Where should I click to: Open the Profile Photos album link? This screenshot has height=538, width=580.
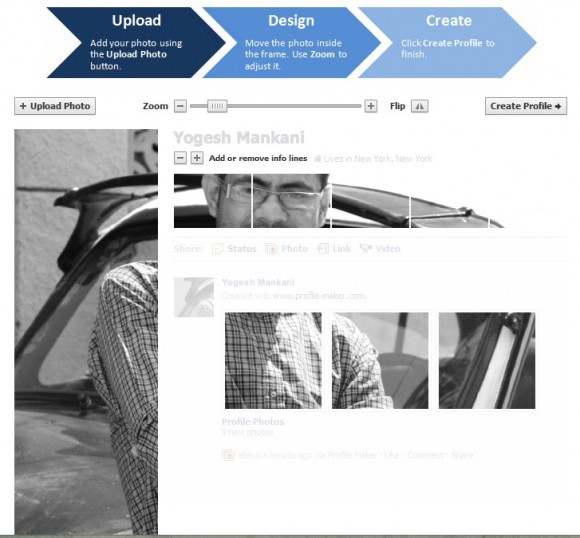coord(253,421)
